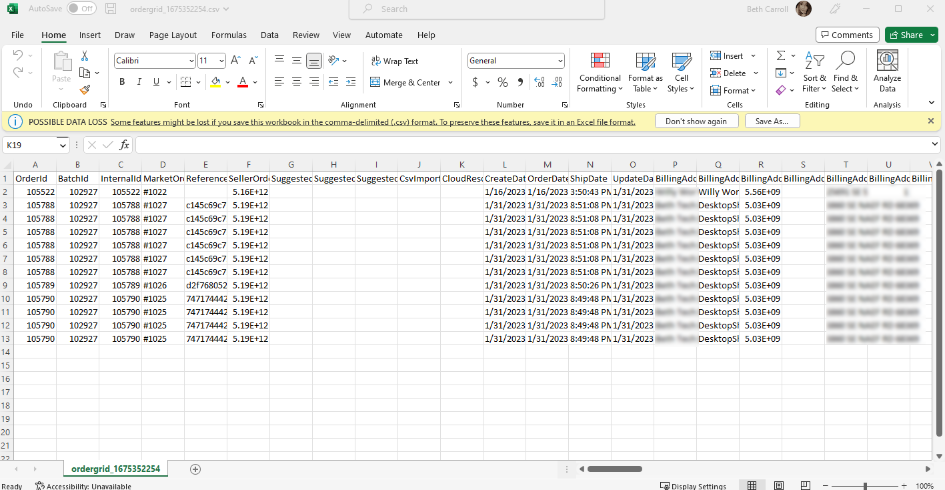The width and height of the screenshot is (945, 490).
Task: Select the Format Painter brush
Action: (84, 90)
